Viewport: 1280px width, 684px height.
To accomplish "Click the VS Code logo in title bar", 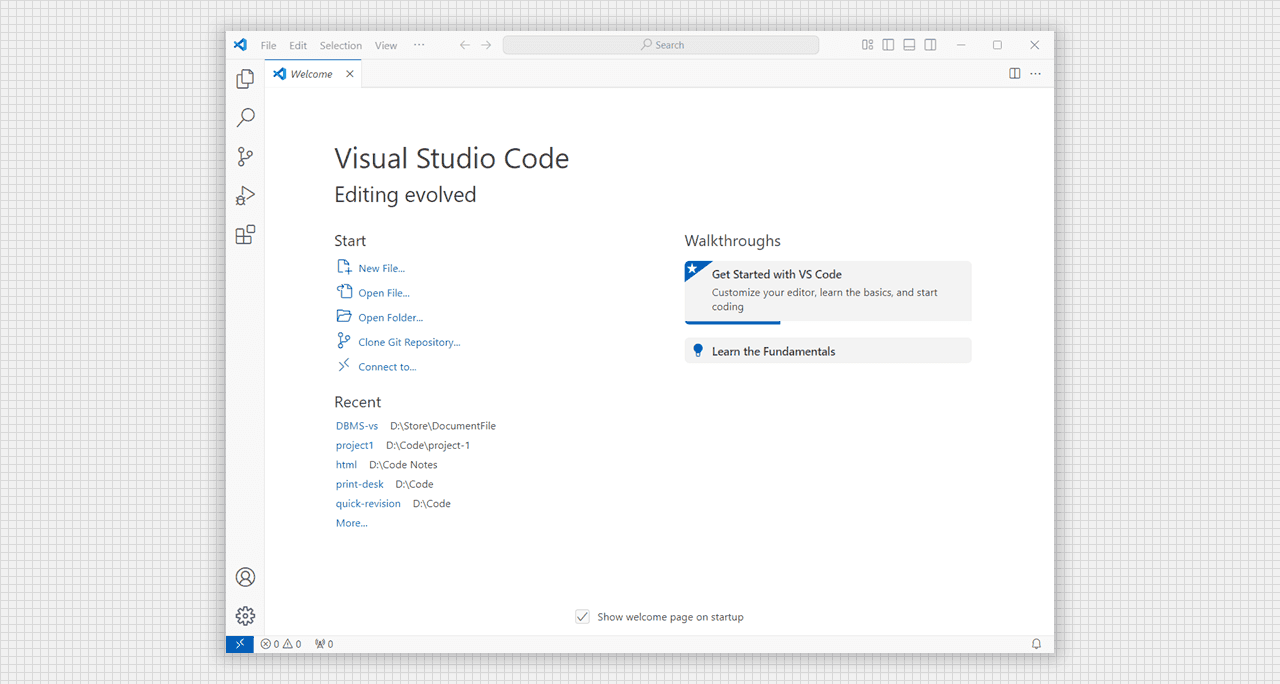I will click(240, 45).
